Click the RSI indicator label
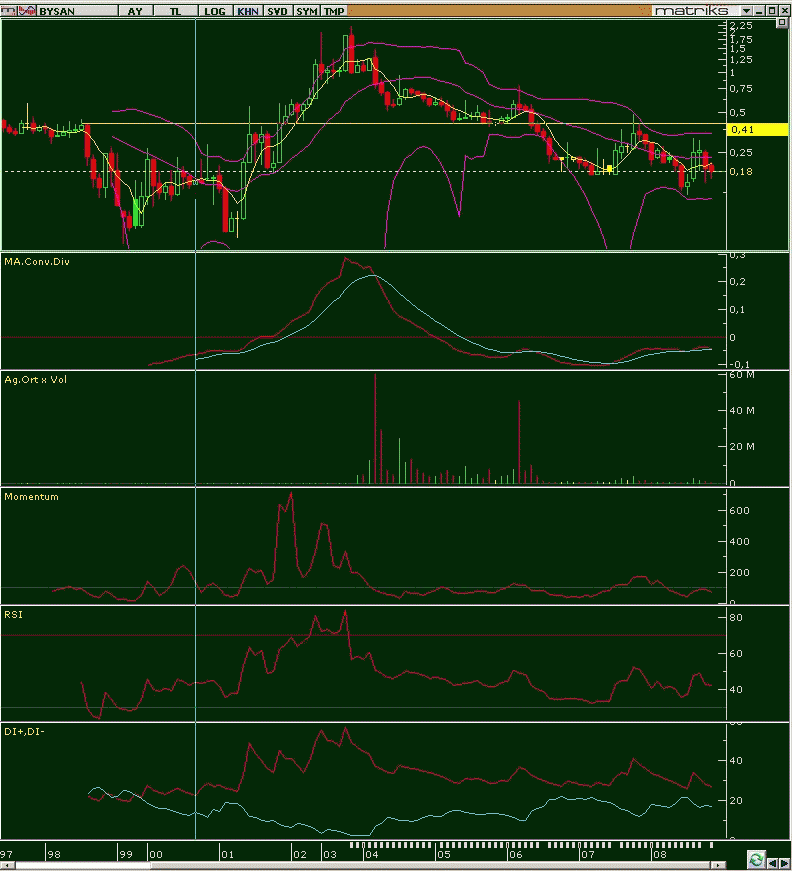792x871 pixels. point(13,614)
